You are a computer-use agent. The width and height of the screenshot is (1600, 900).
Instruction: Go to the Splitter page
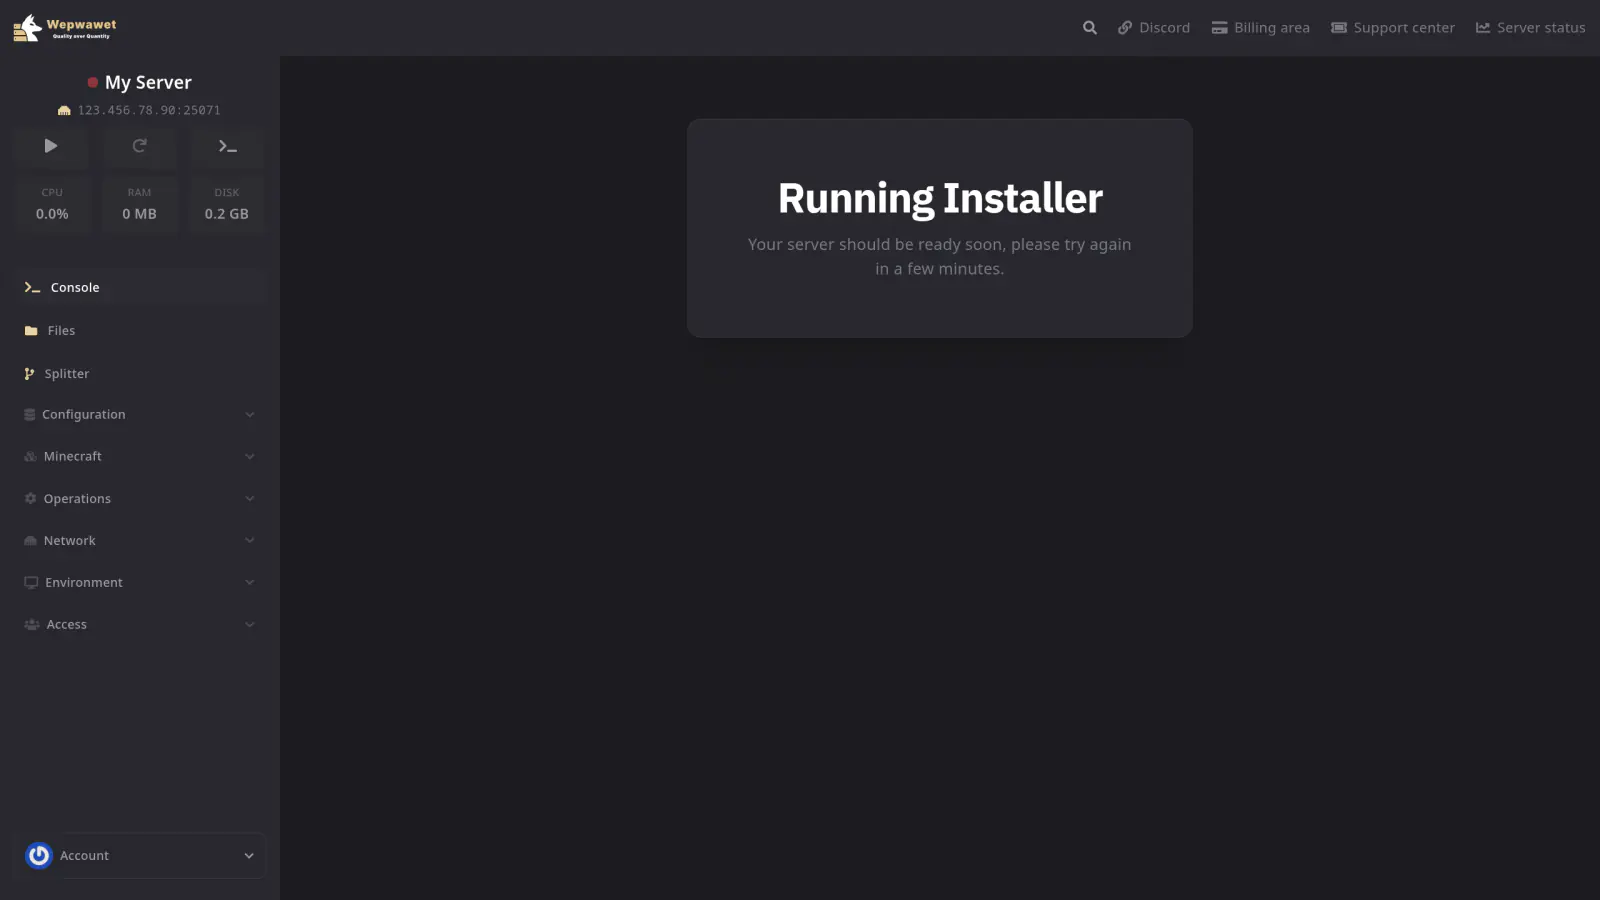(x=66, y=374)
